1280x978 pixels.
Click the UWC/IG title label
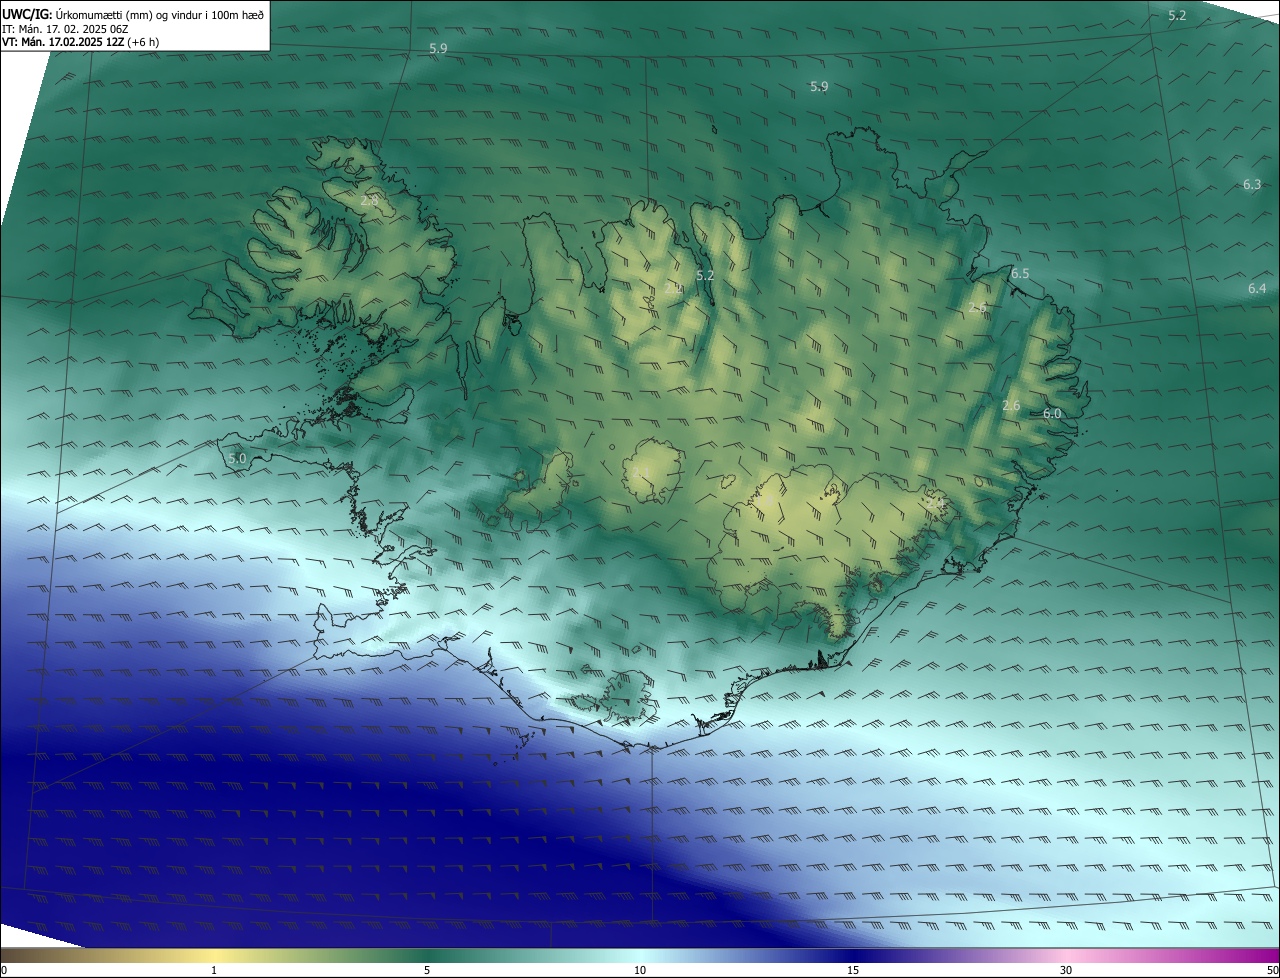(x=27, y=15)
